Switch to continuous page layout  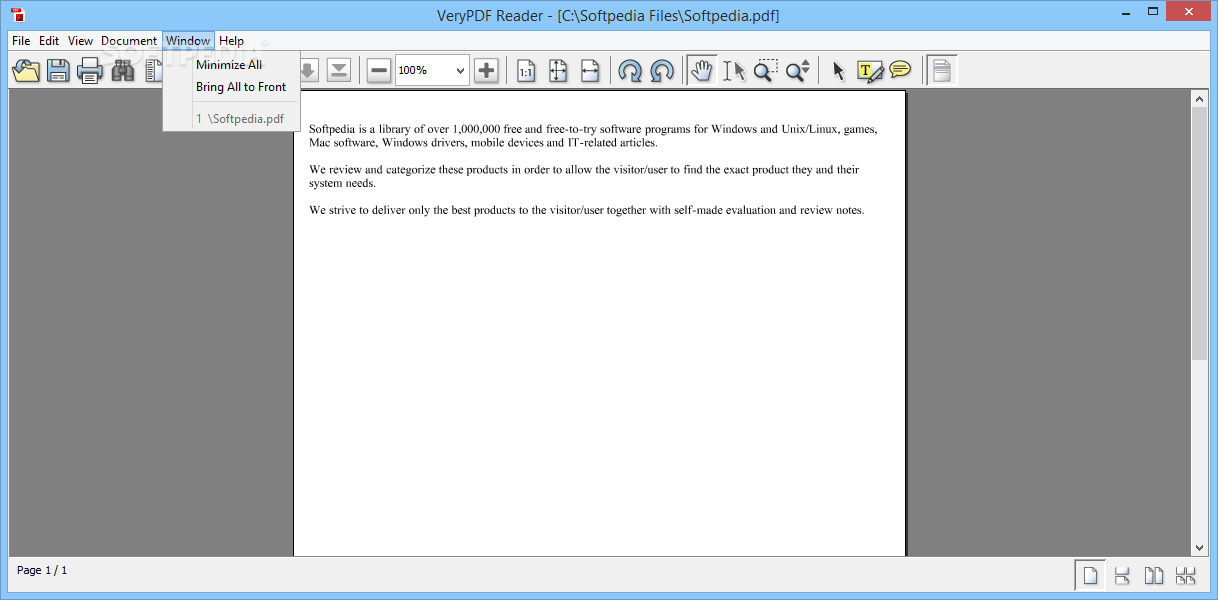click(1122, 575)
